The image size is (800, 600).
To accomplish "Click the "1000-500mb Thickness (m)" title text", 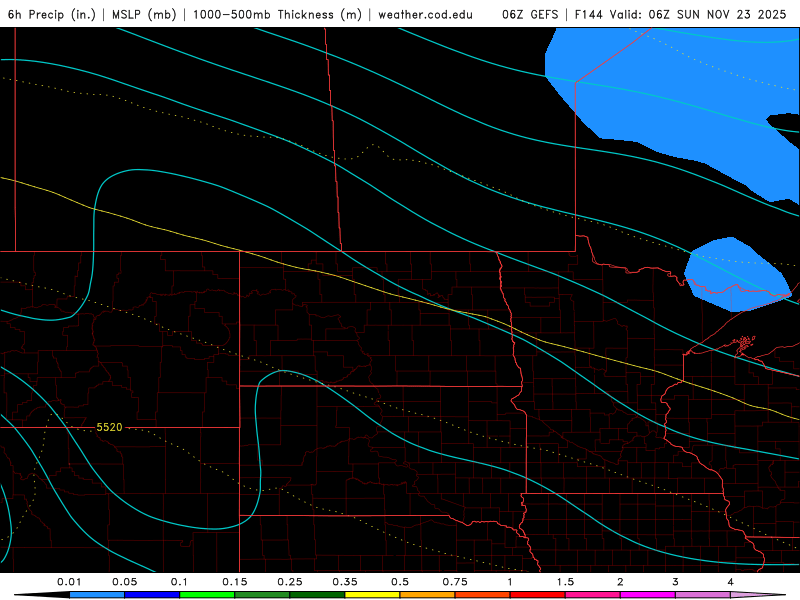I will [277, 14].
